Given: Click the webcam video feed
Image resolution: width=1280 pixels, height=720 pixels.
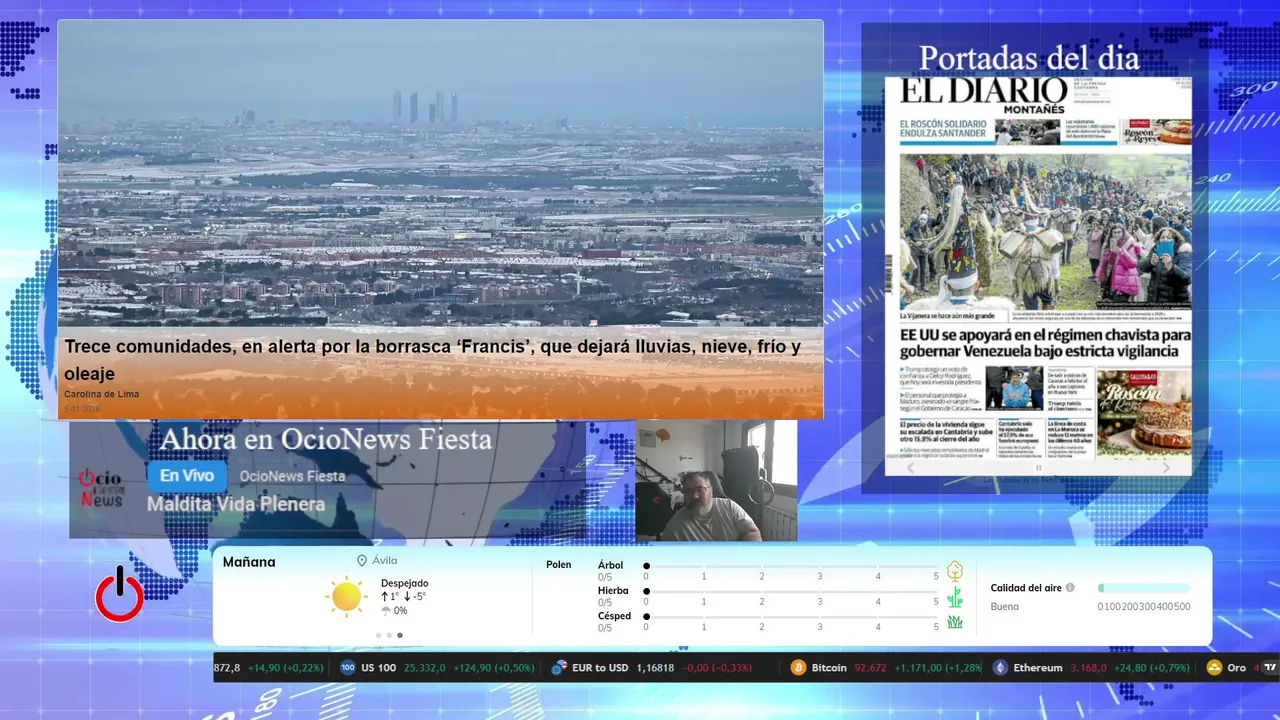Looking at the screenshot, I should (716, 481).
